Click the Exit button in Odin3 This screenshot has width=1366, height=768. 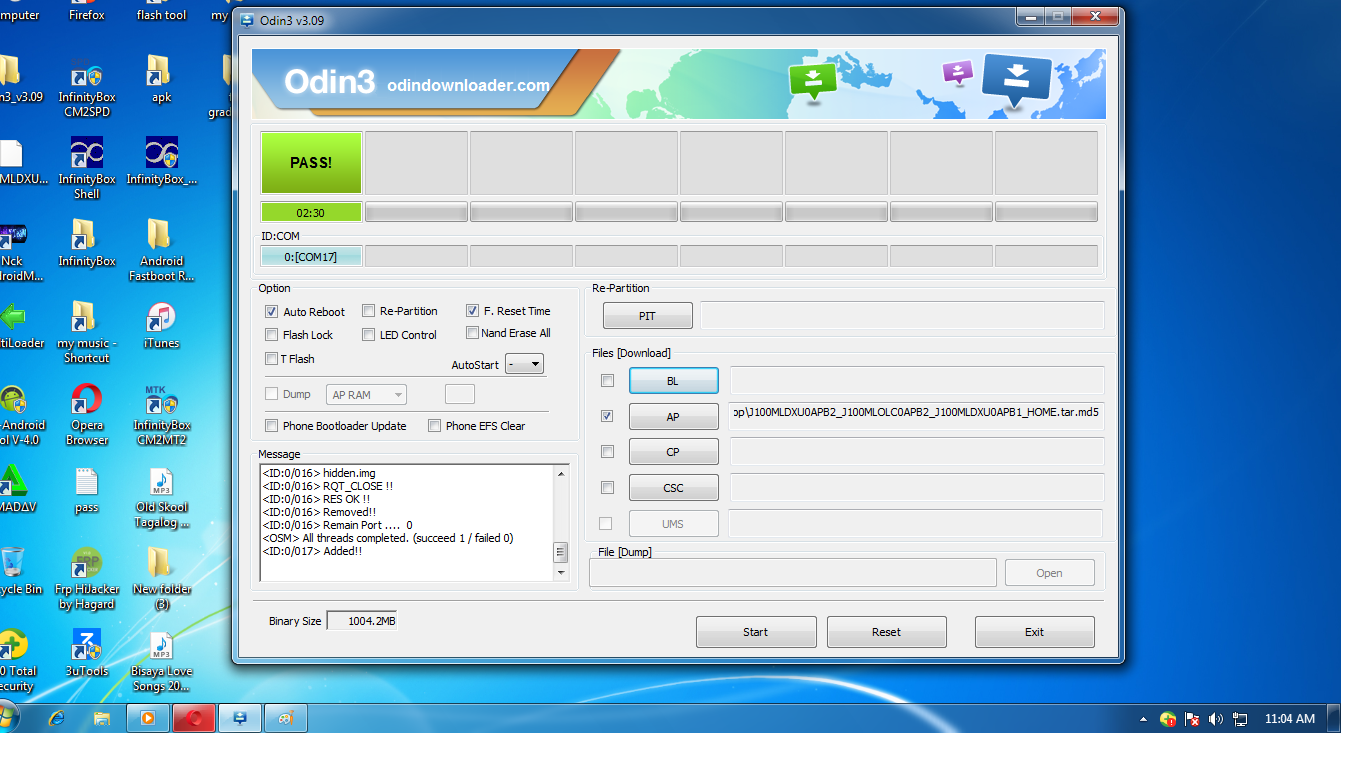(x=1034, y=632)
